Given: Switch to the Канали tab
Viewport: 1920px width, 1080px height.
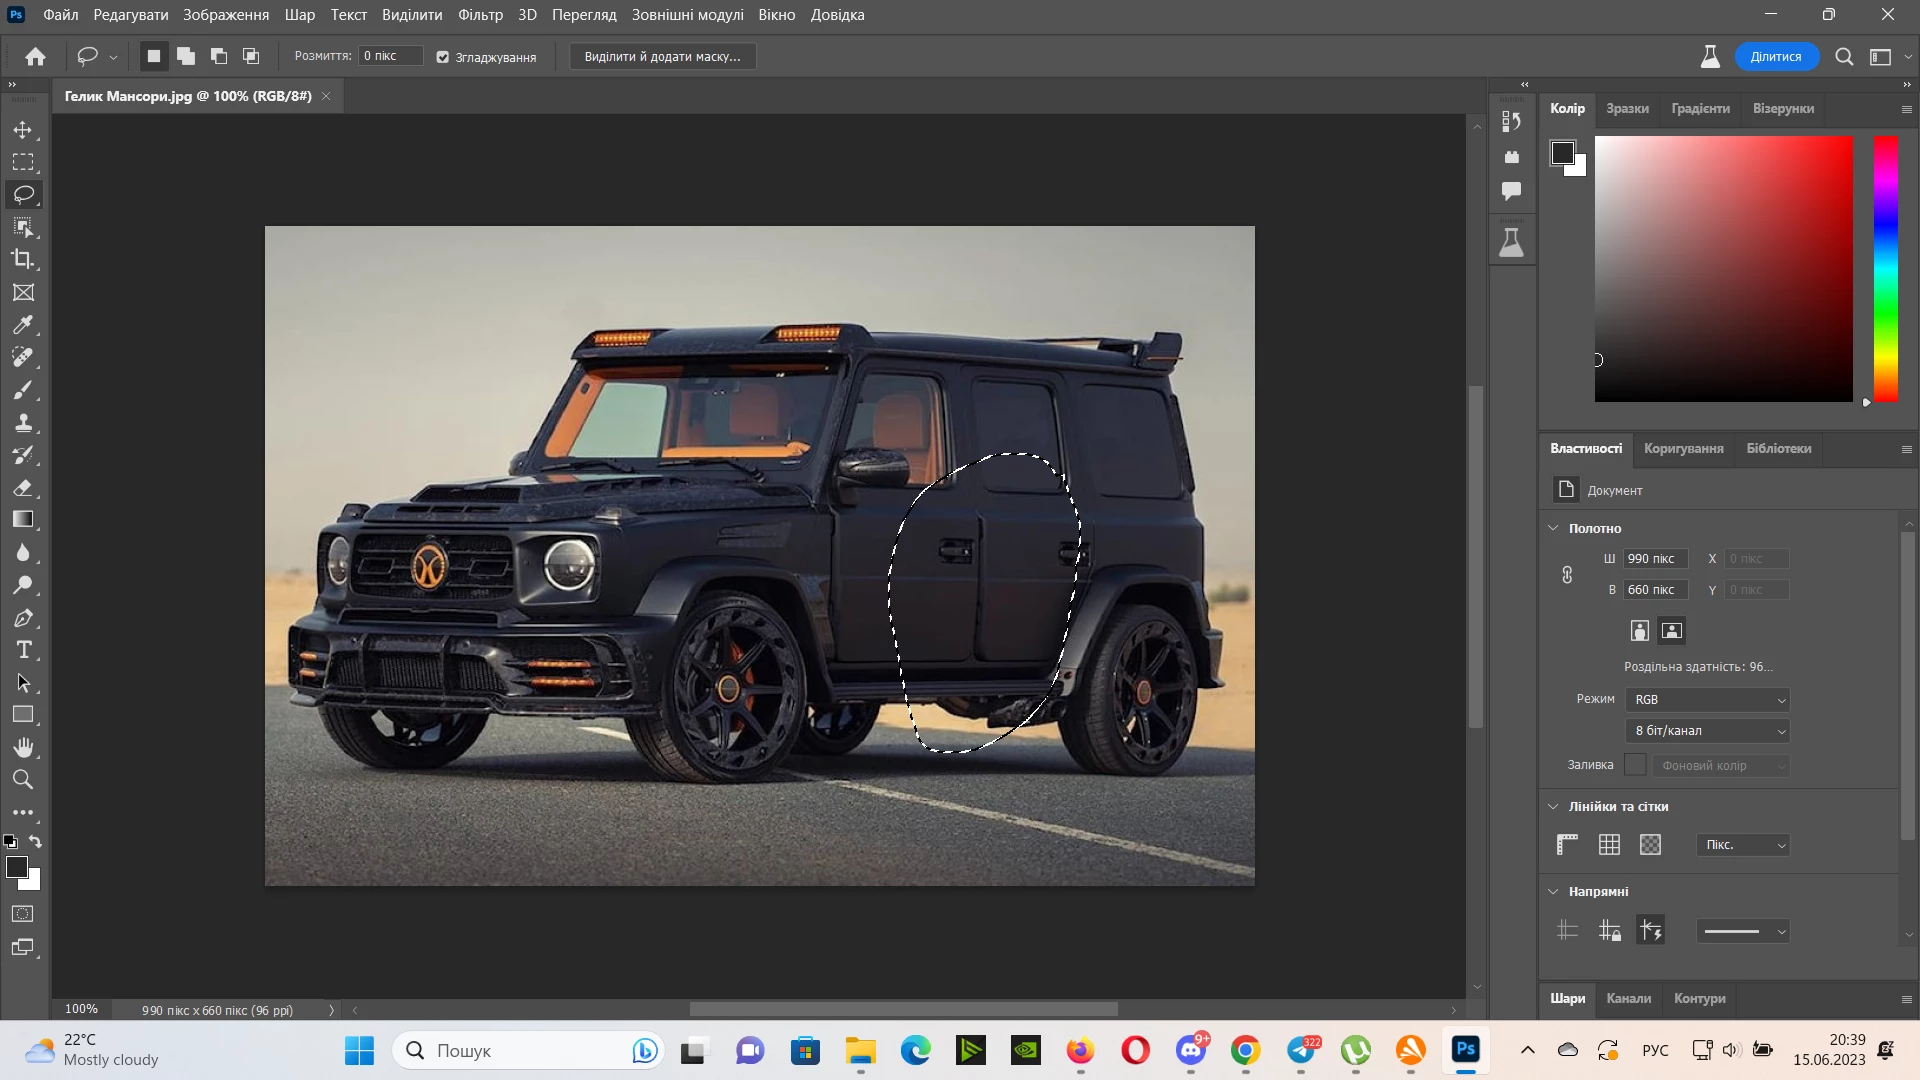Looking at the screenshot, I should pyautogui.click(x=1628, y=998).
